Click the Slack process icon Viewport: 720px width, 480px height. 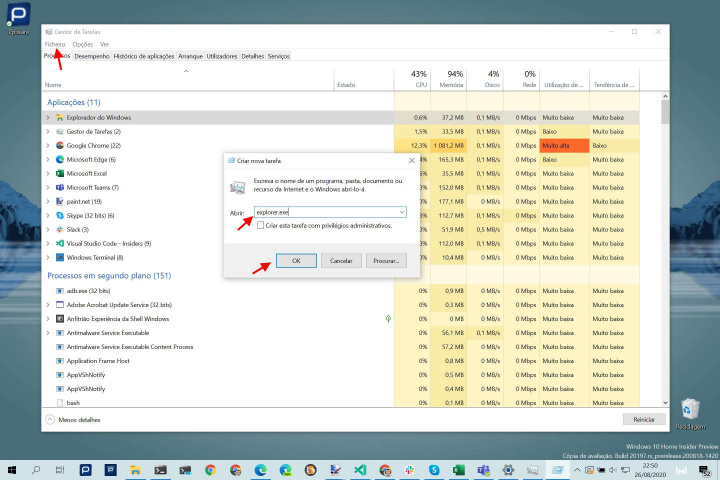[x=59, y=229]
